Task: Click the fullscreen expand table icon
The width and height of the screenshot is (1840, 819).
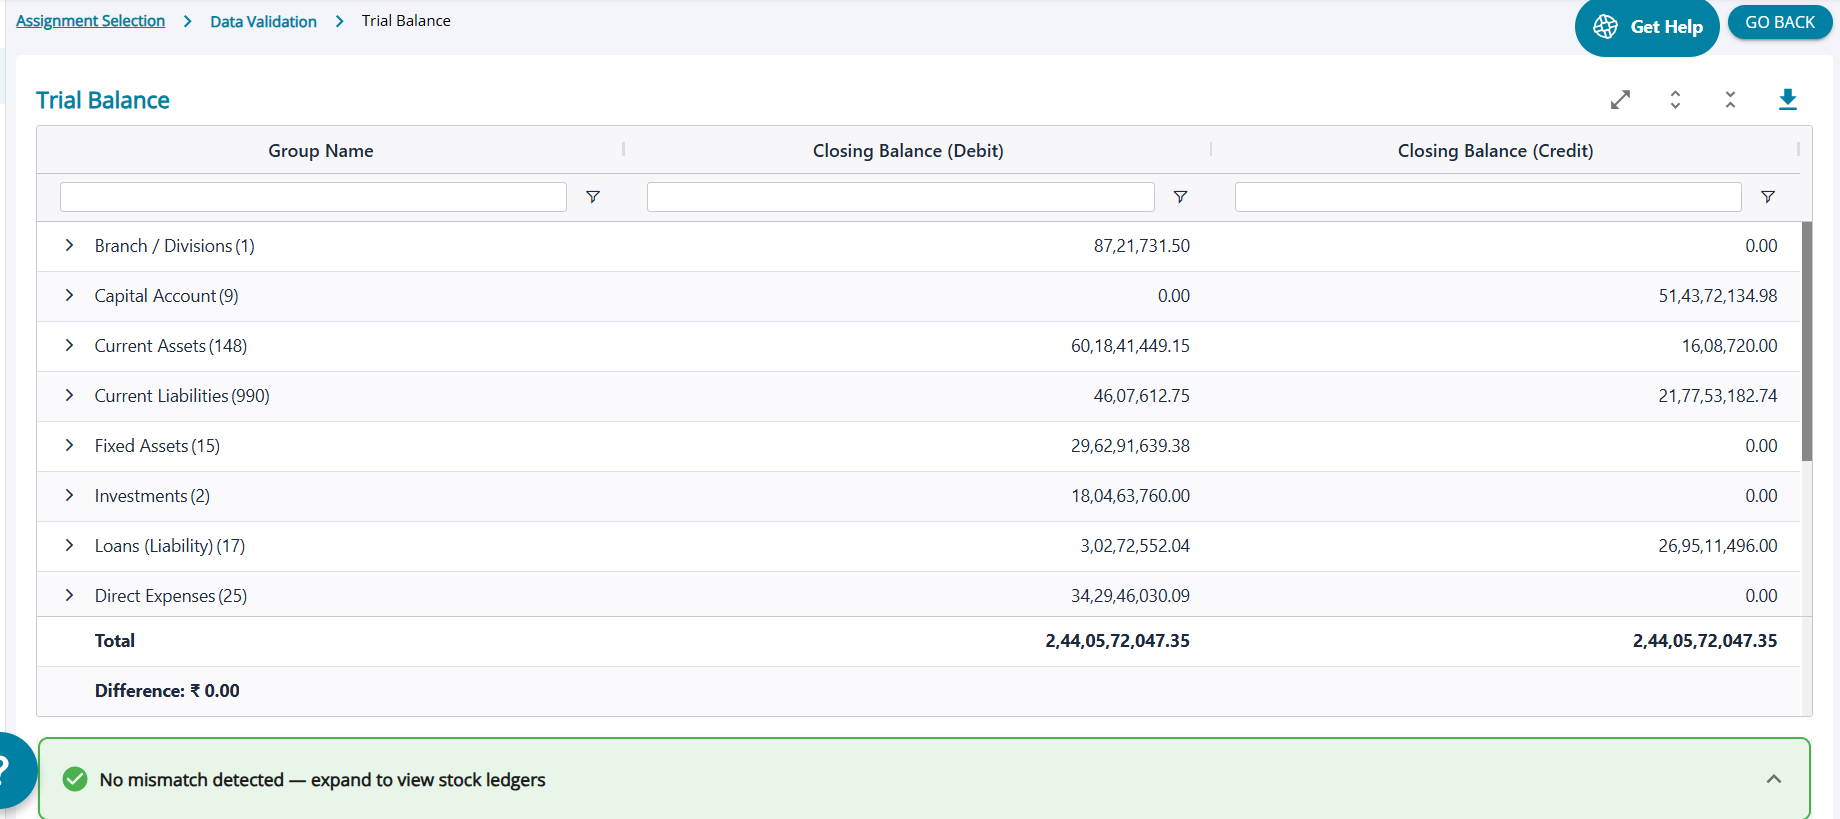Action: (x=1620, y=100)
